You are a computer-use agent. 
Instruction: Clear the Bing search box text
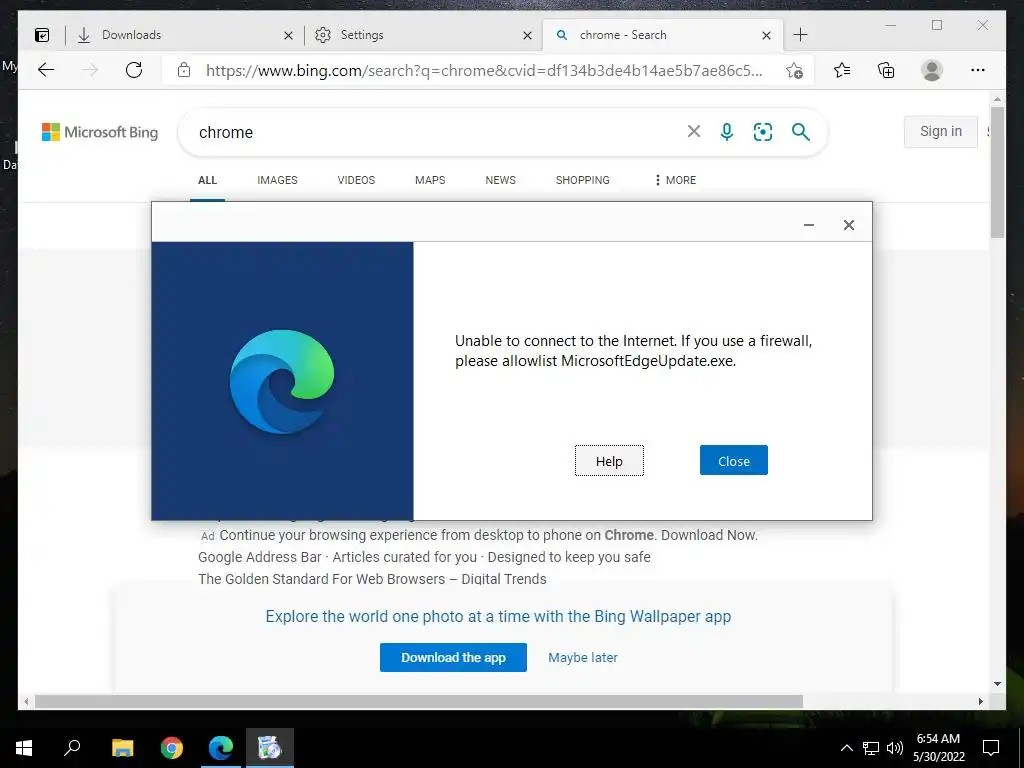[694, 132]
